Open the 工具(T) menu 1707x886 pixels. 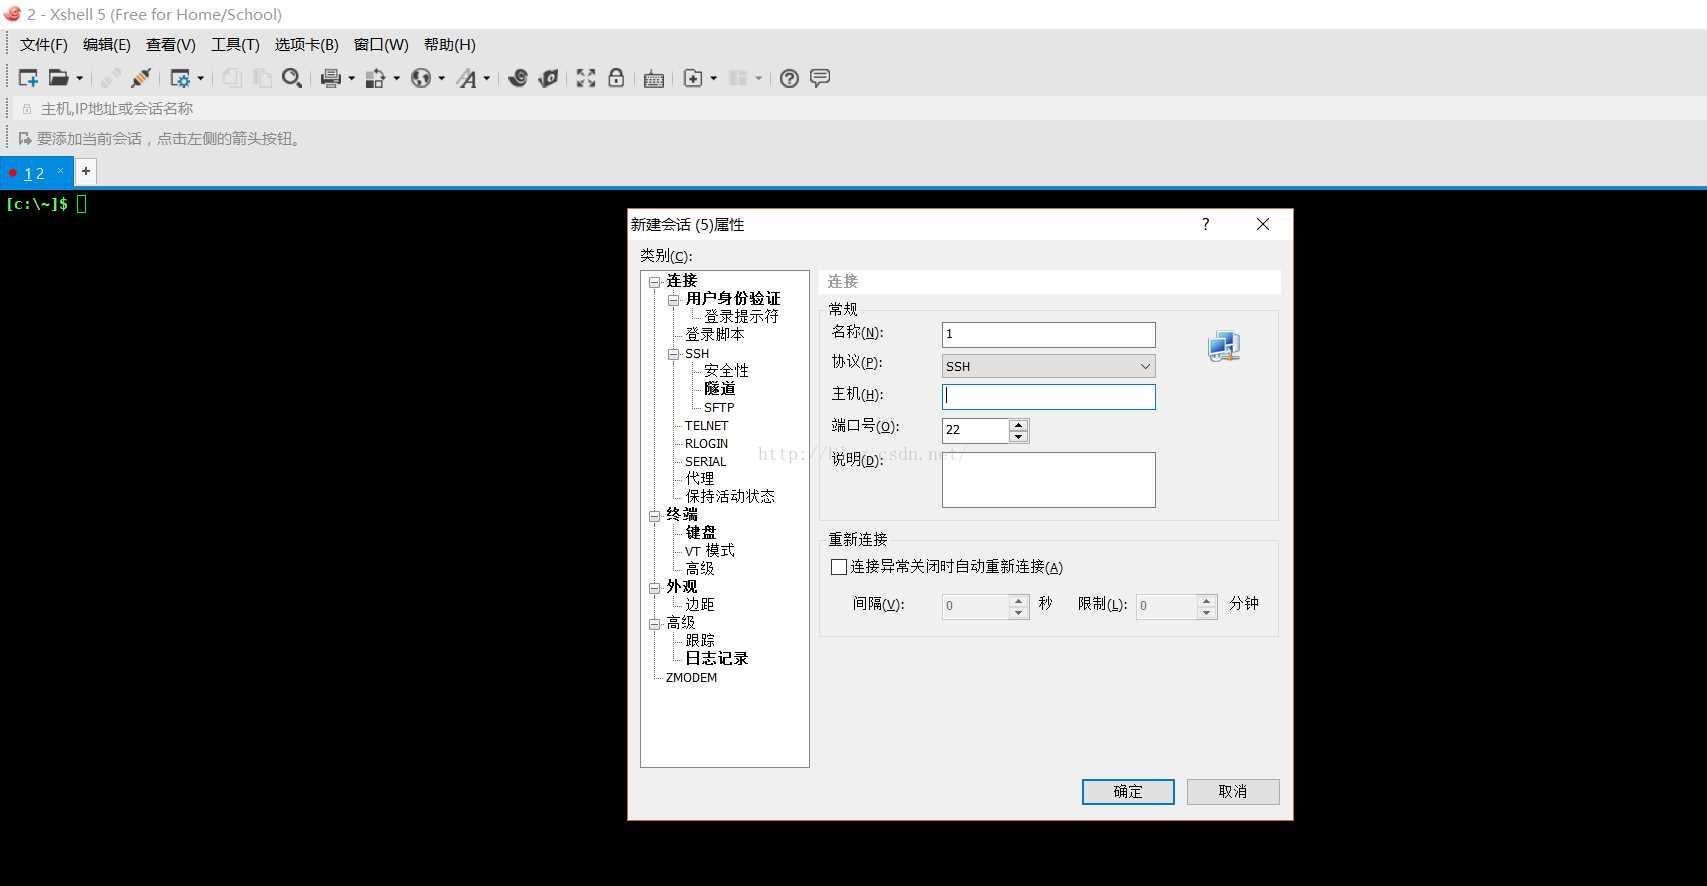pyautogui.click(x=235, y=45)
